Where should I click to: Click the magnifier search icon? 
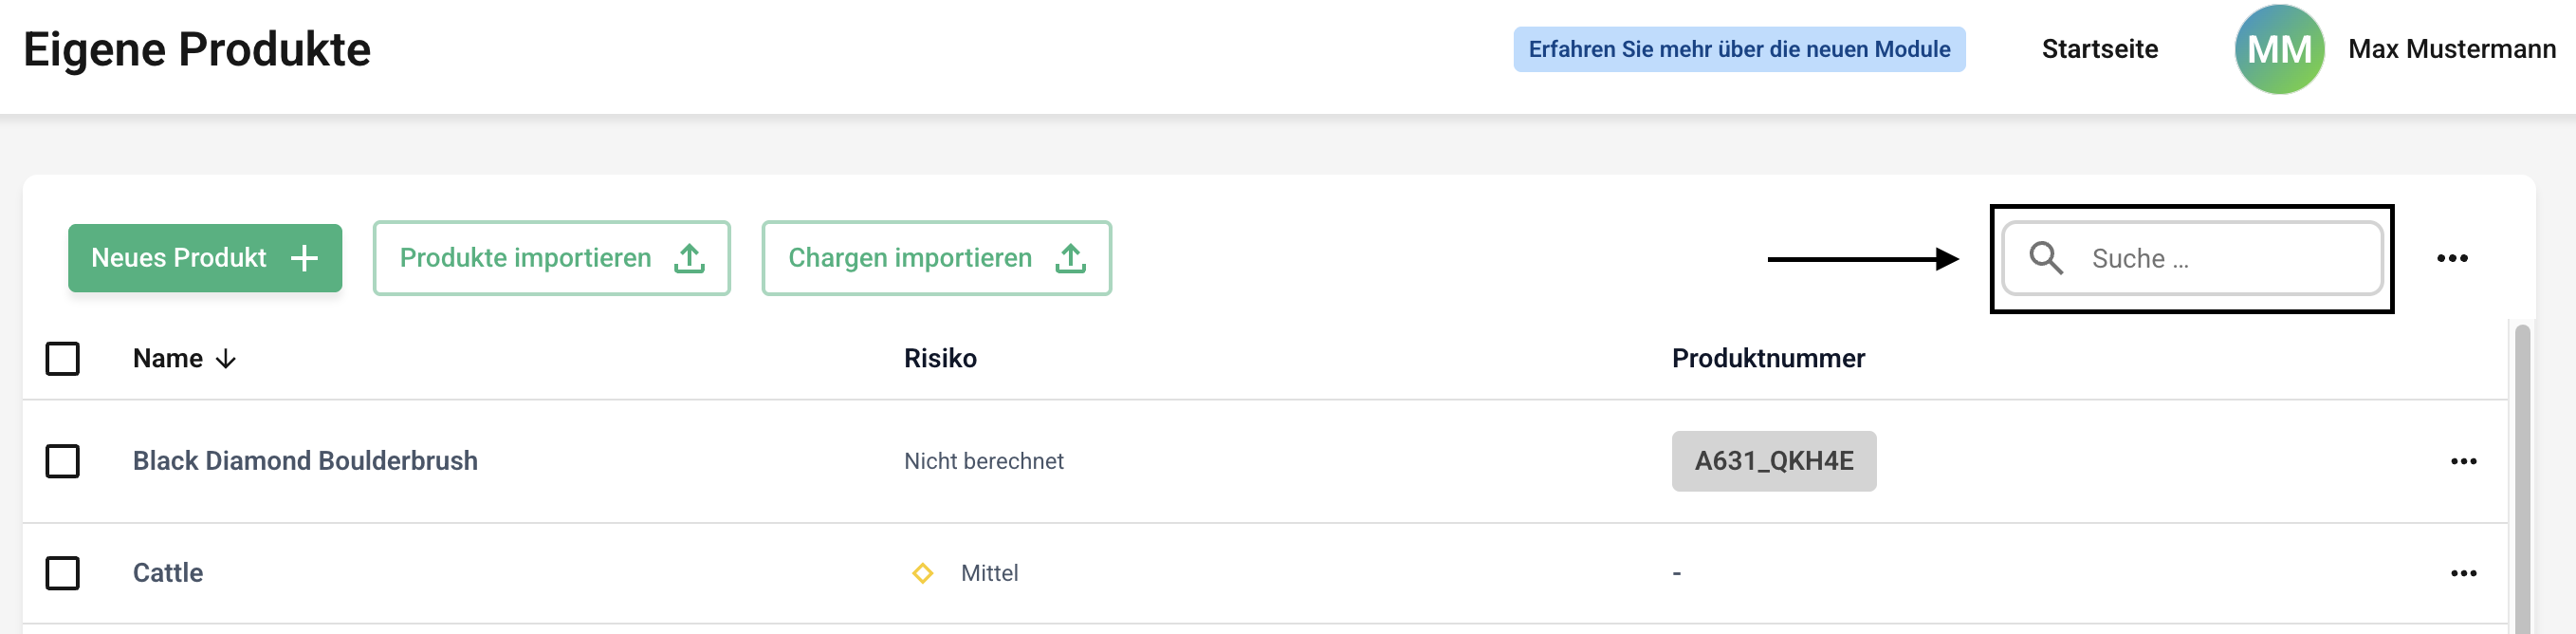coord(2046,258)
